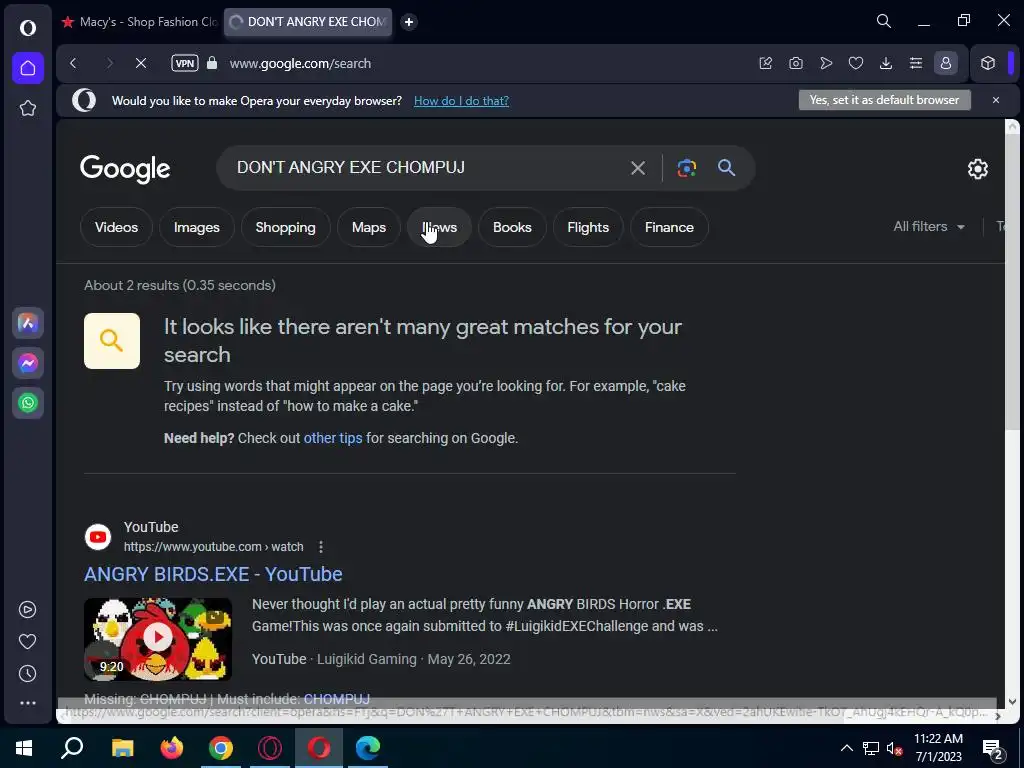Search by image with Lens icon

click(x=686, y=168)
